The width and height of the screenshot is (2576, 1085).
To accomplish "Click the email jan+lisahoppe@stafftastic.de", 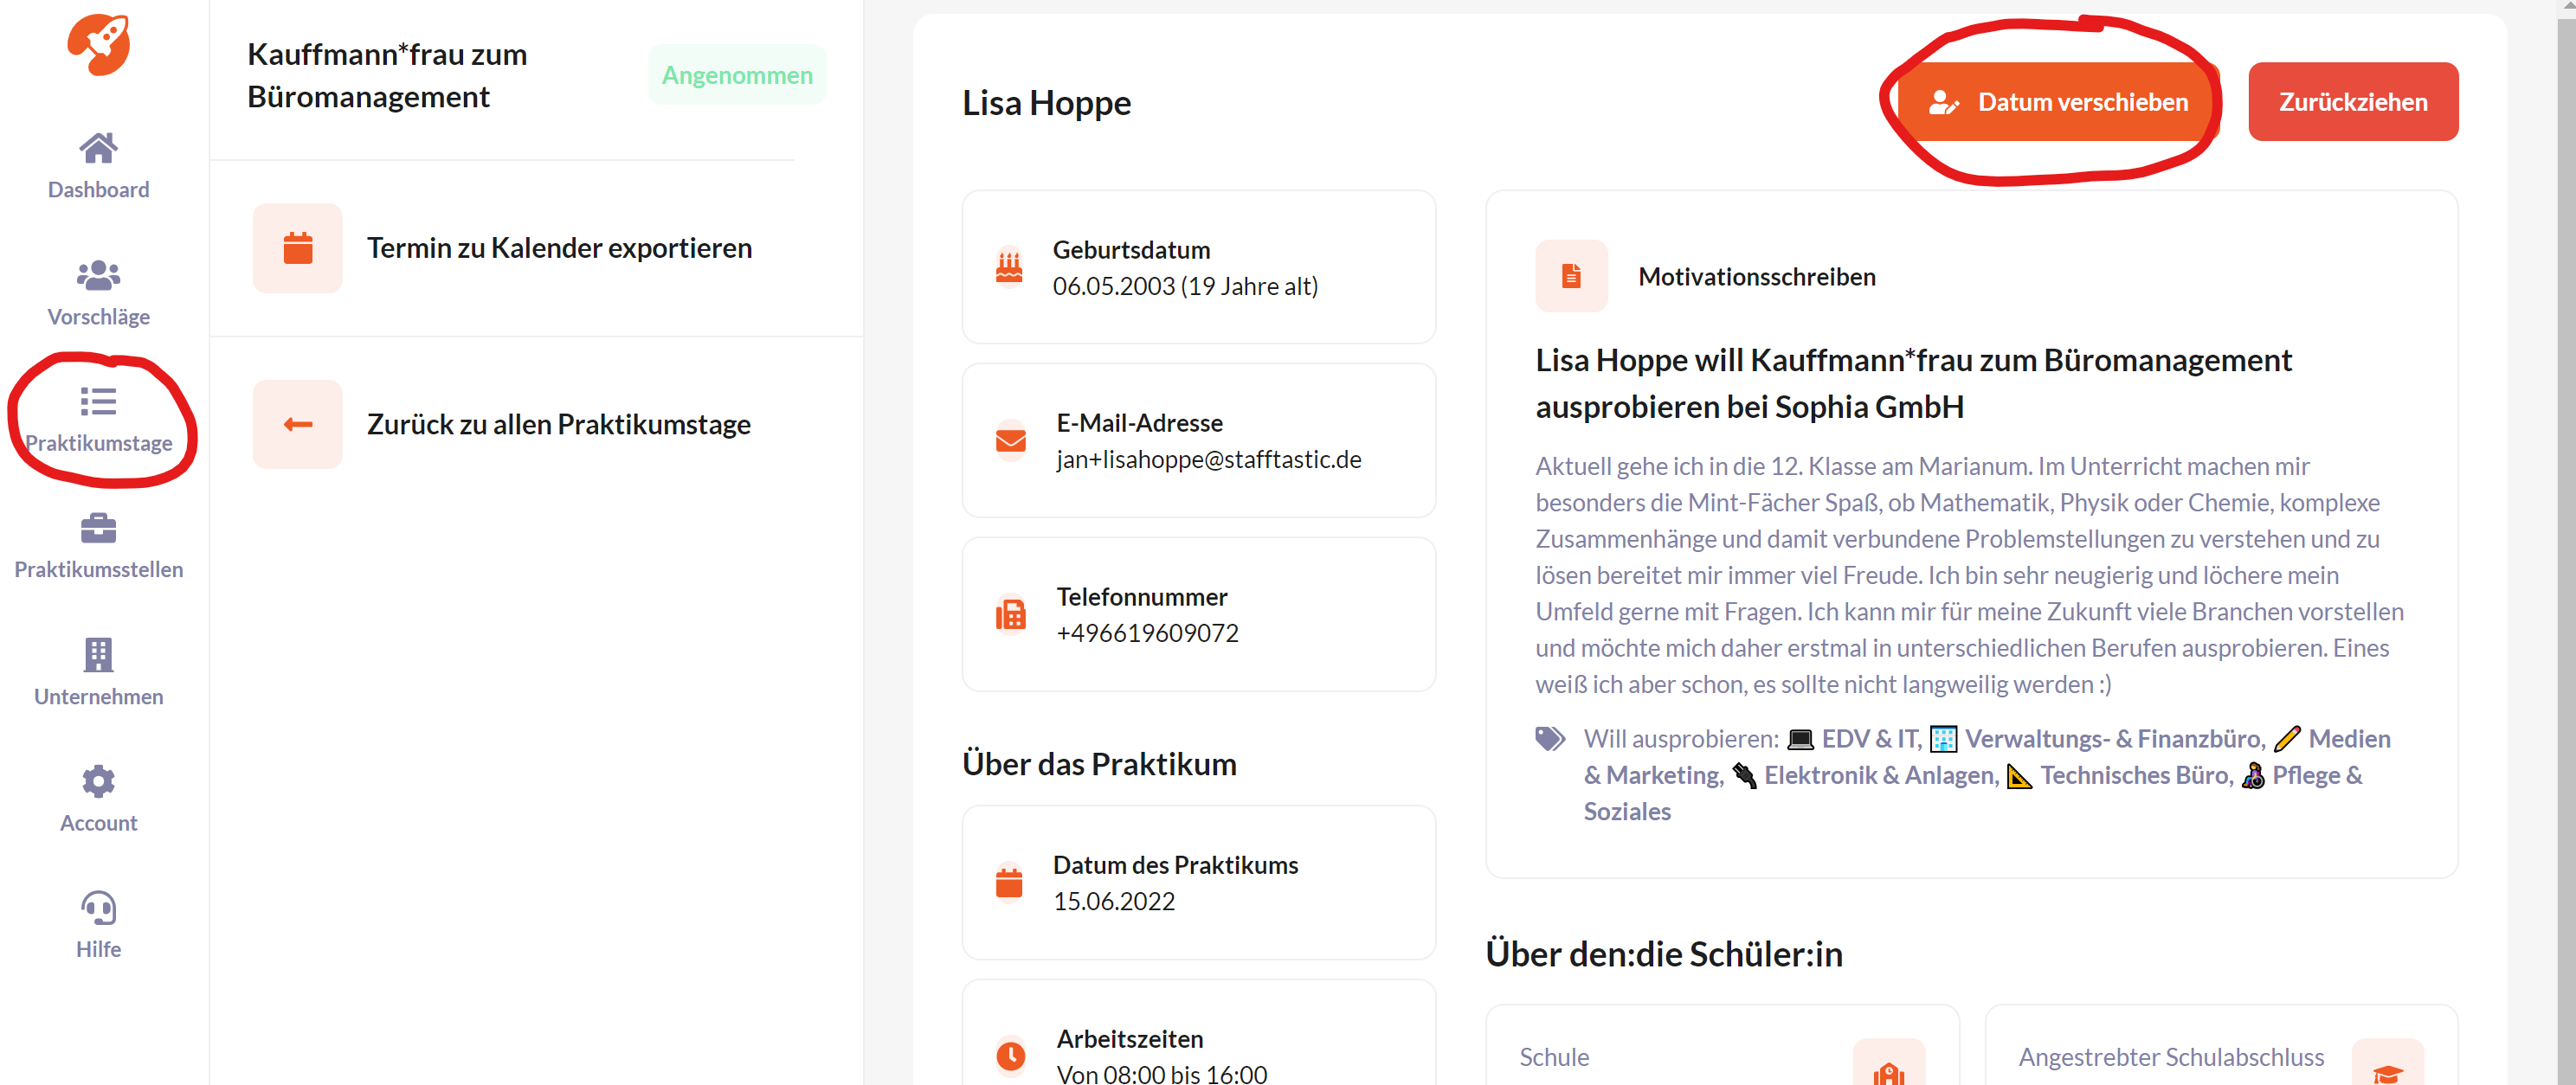I will tap(1208, 459).
